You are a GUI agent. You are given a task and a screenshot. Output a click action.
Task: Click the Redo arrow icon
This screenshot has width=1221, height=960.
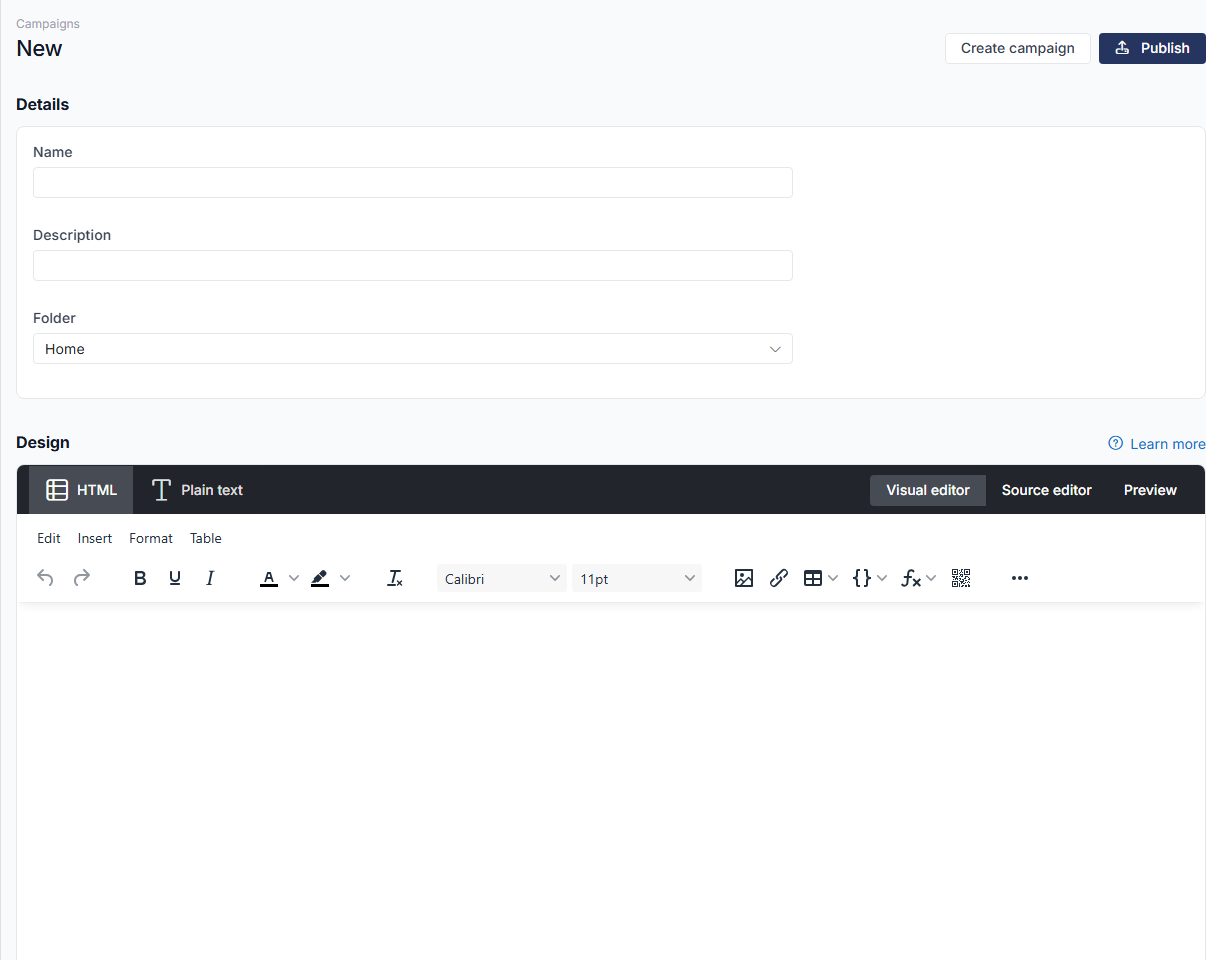82,578
